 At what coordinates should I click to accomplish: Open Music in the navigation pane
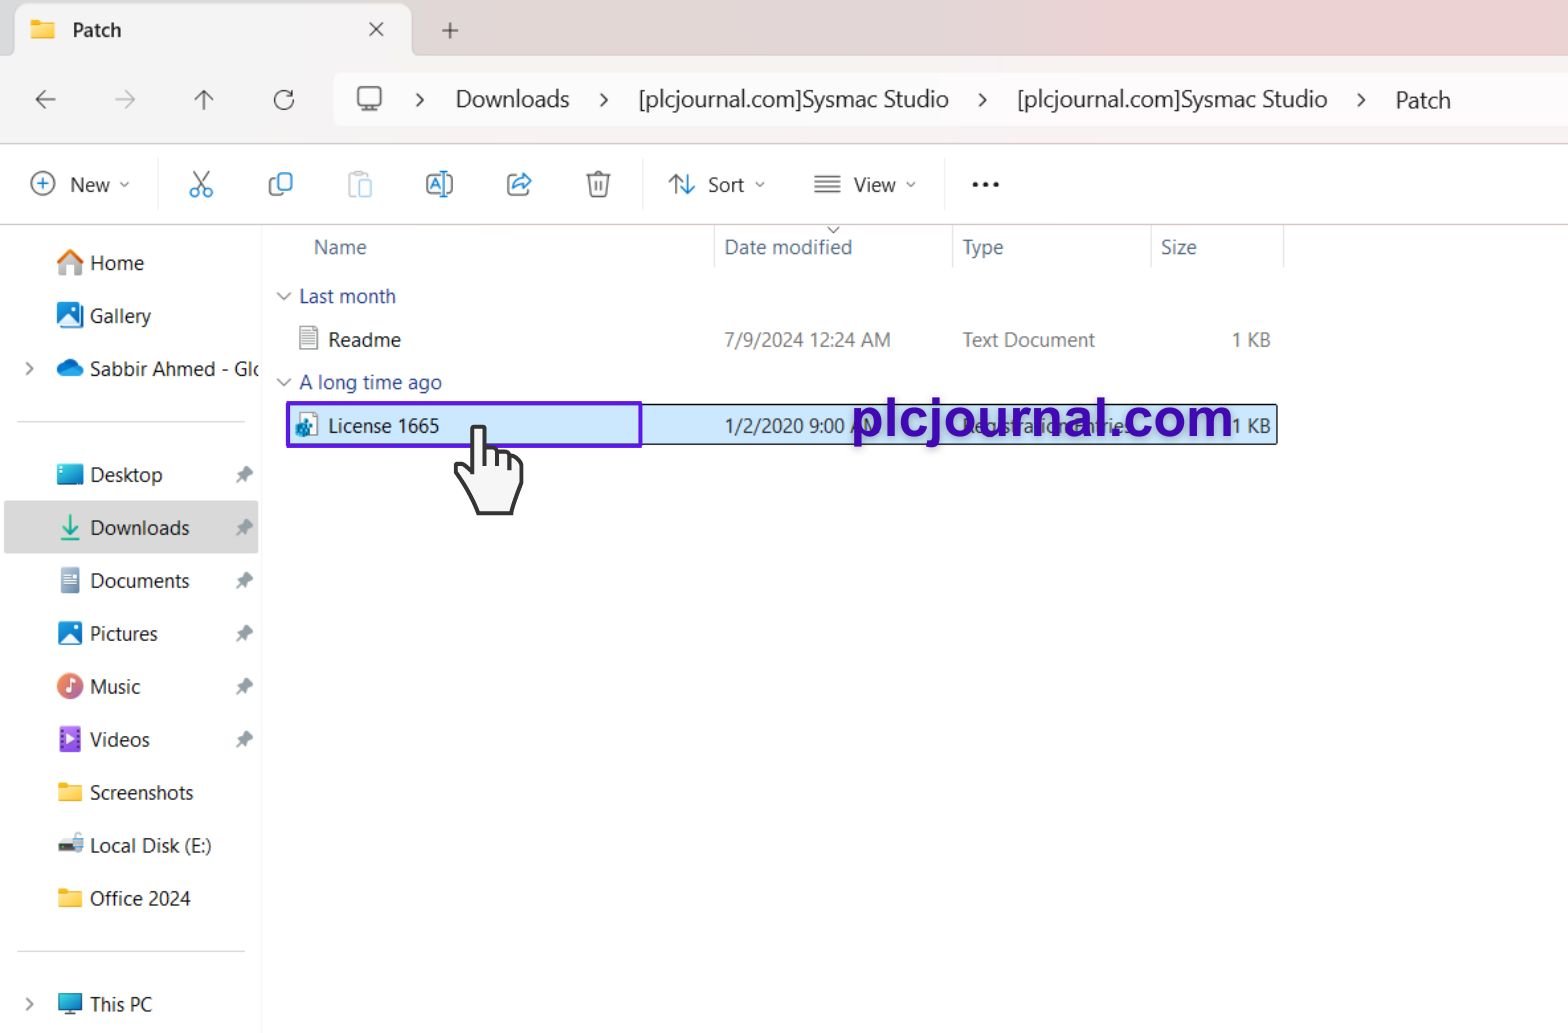pos(115,686)
